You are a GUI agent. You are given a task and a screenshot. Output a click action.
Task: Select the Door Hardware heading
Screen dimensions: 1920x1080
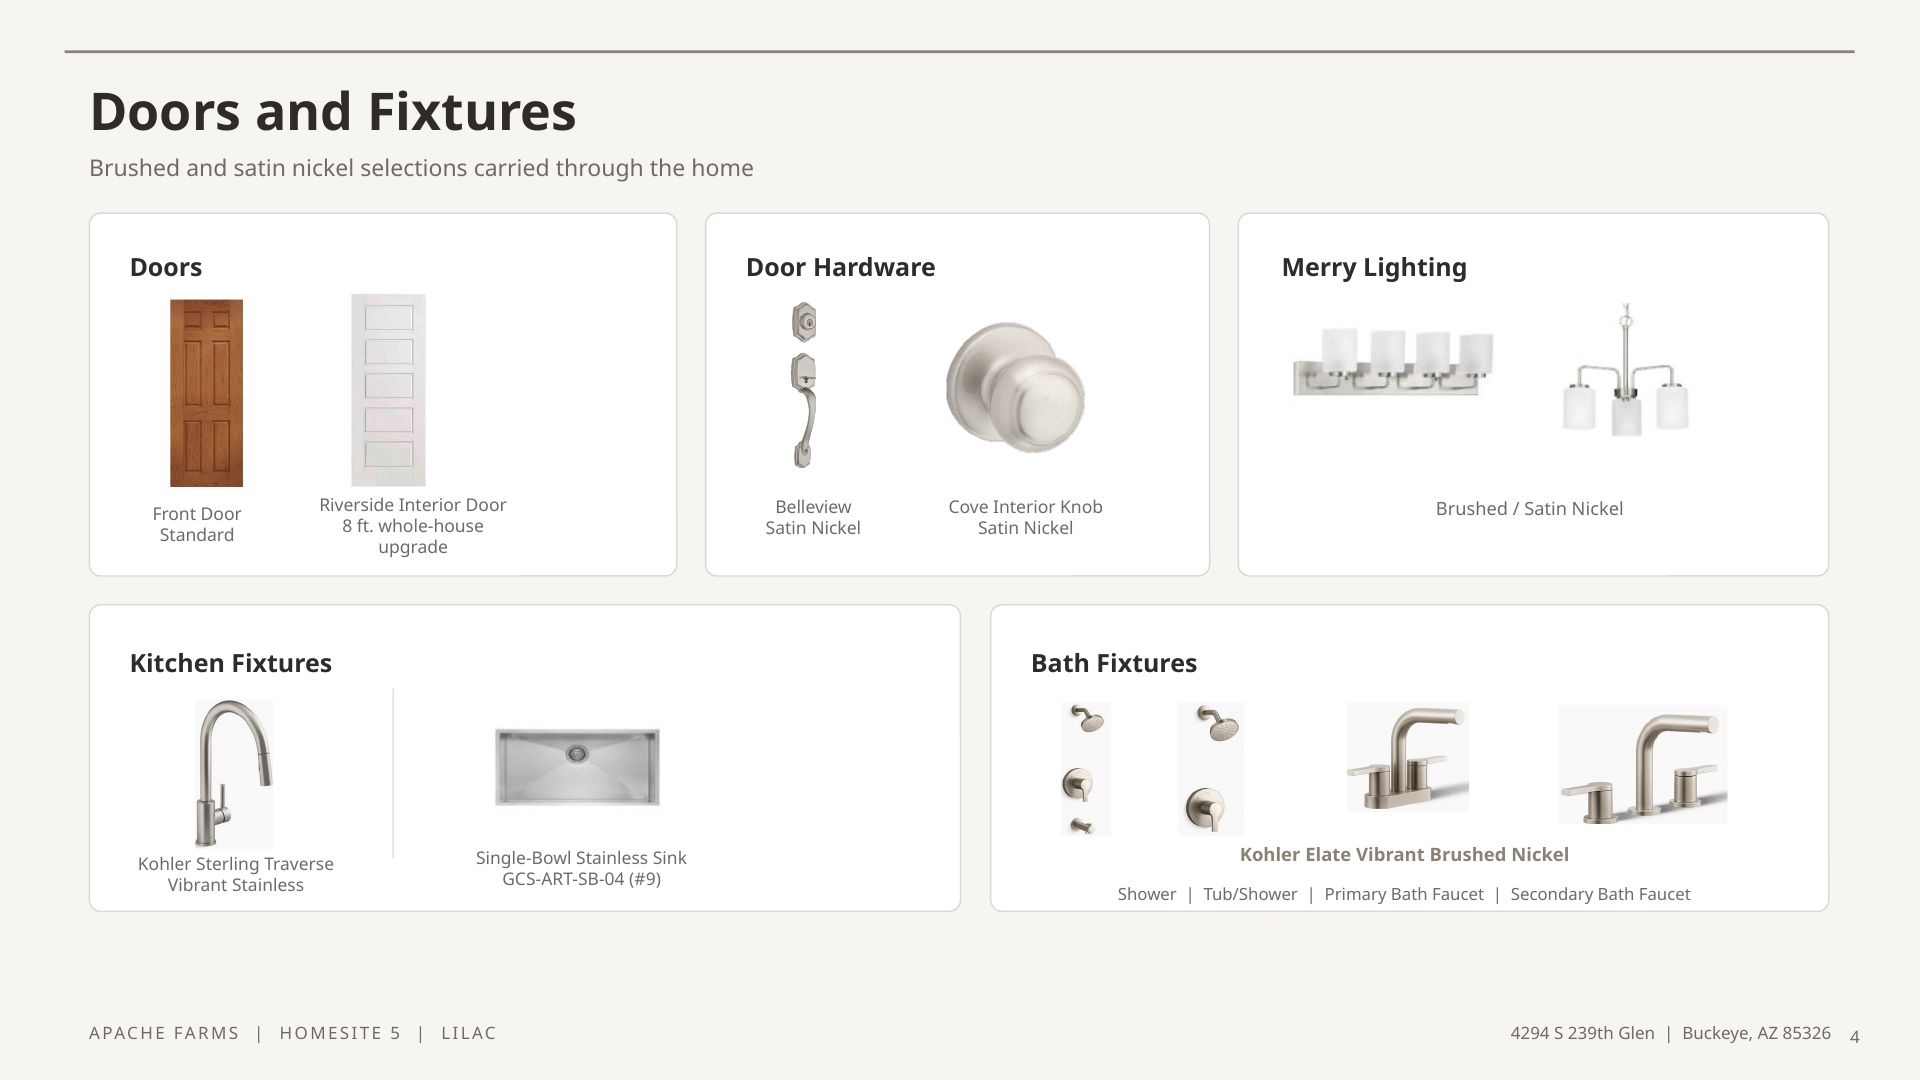click(x=841, y=267)
